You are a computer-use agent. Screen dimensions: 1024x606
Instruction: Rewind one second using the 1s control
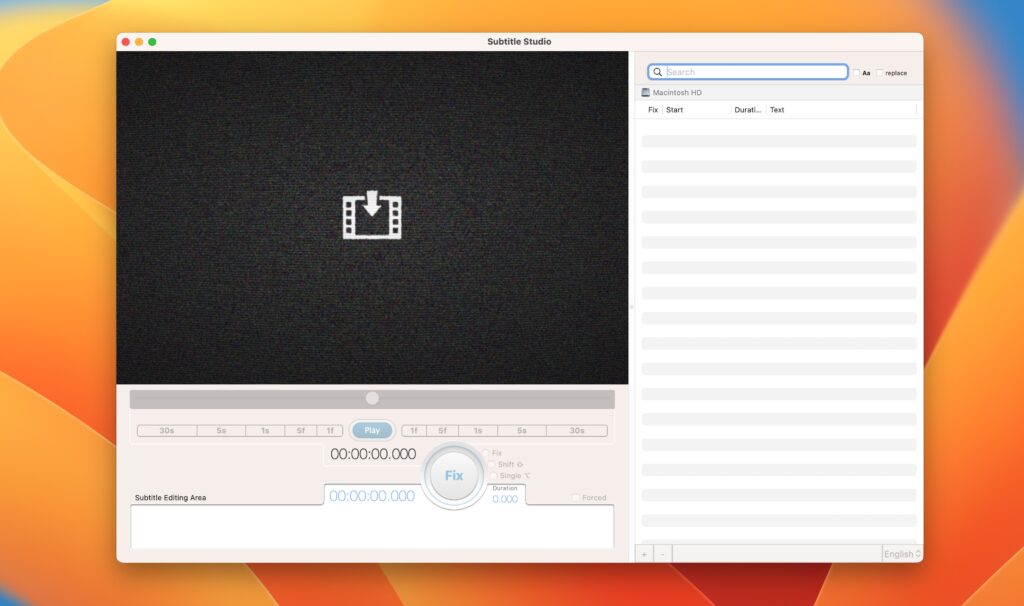pyautogui.click(x=265, y=430)
